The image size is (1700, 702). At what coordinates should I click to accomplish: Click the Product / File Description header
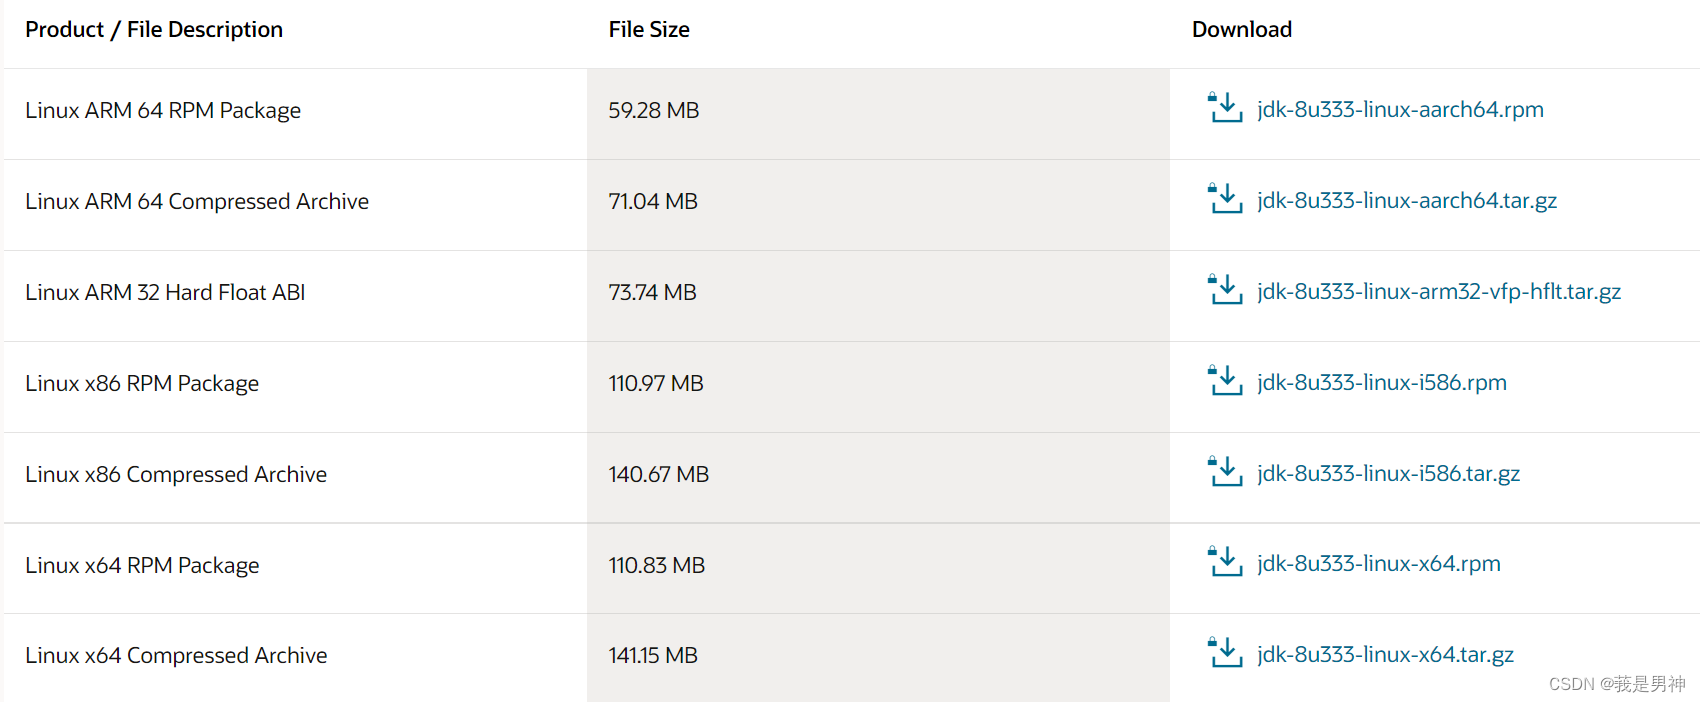point(154,29)
